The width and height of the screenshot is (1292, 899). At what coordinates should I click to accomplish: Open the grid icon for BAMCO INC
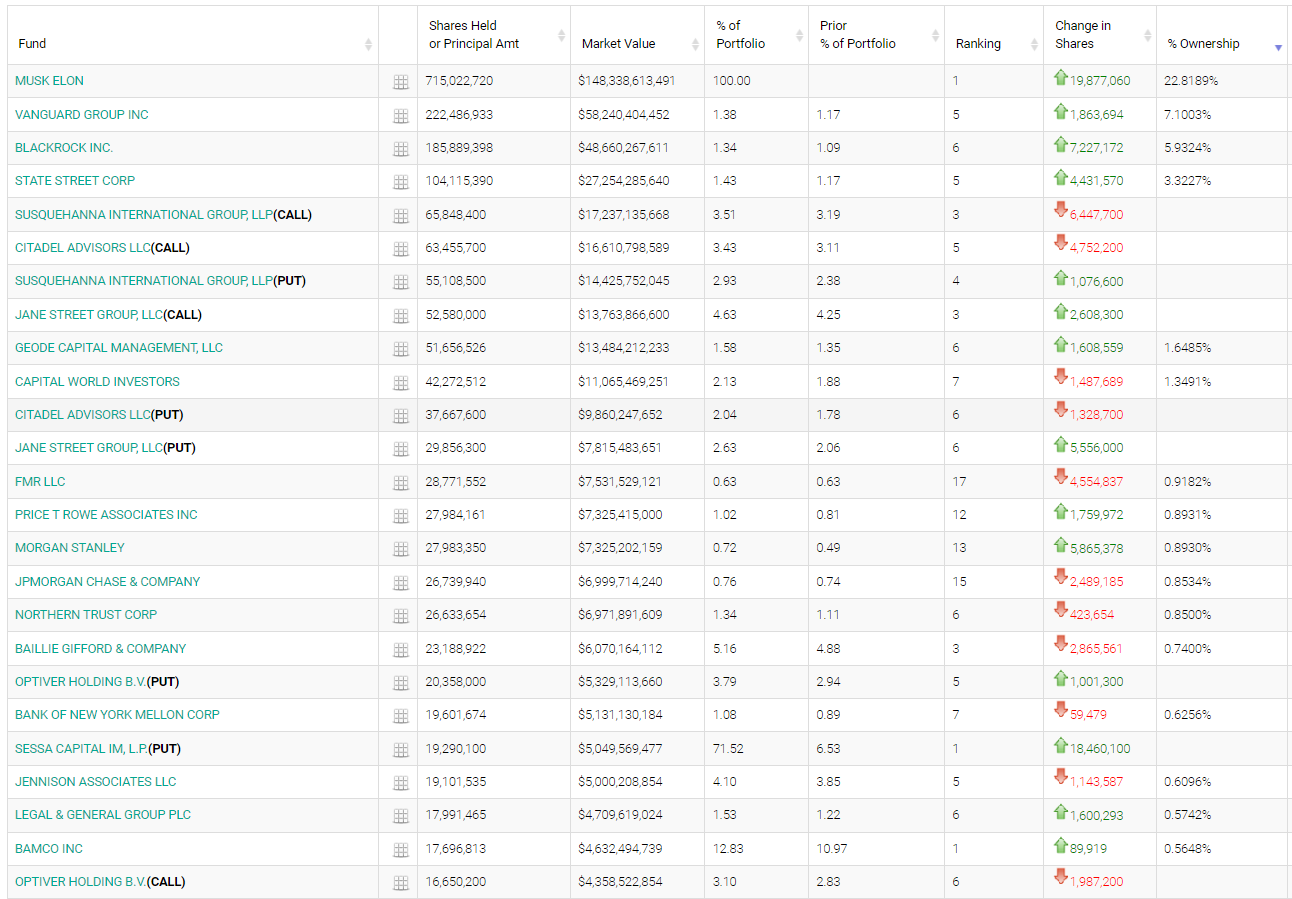[x=401, y=850]
